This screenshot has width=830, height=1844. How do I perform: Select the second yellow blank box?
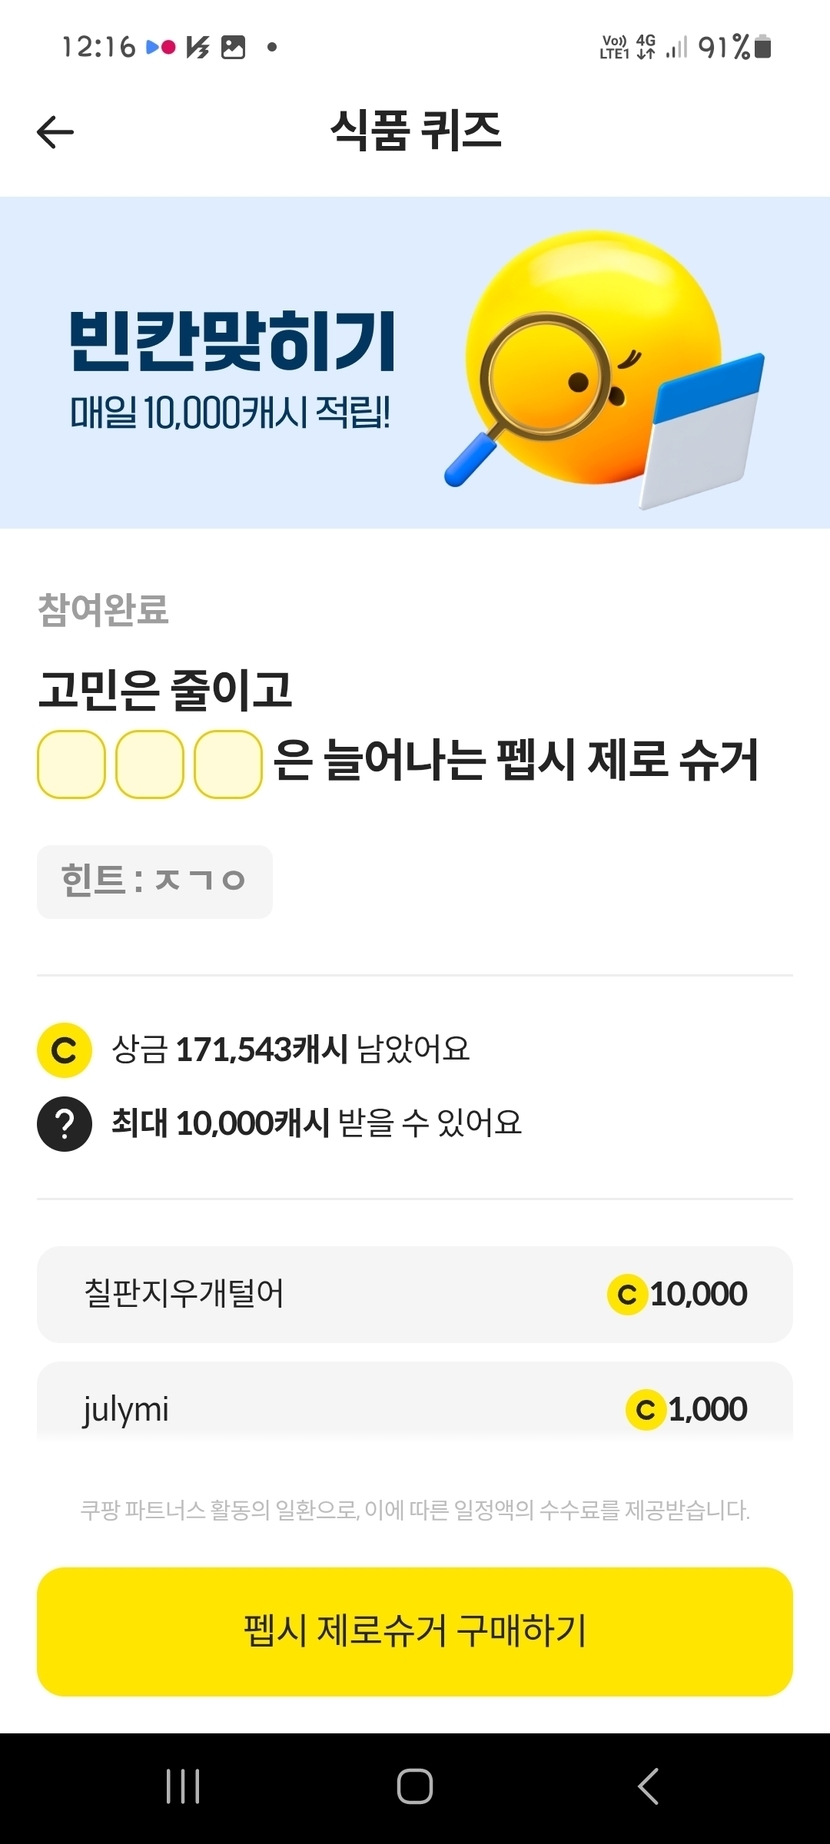(150, 765)
